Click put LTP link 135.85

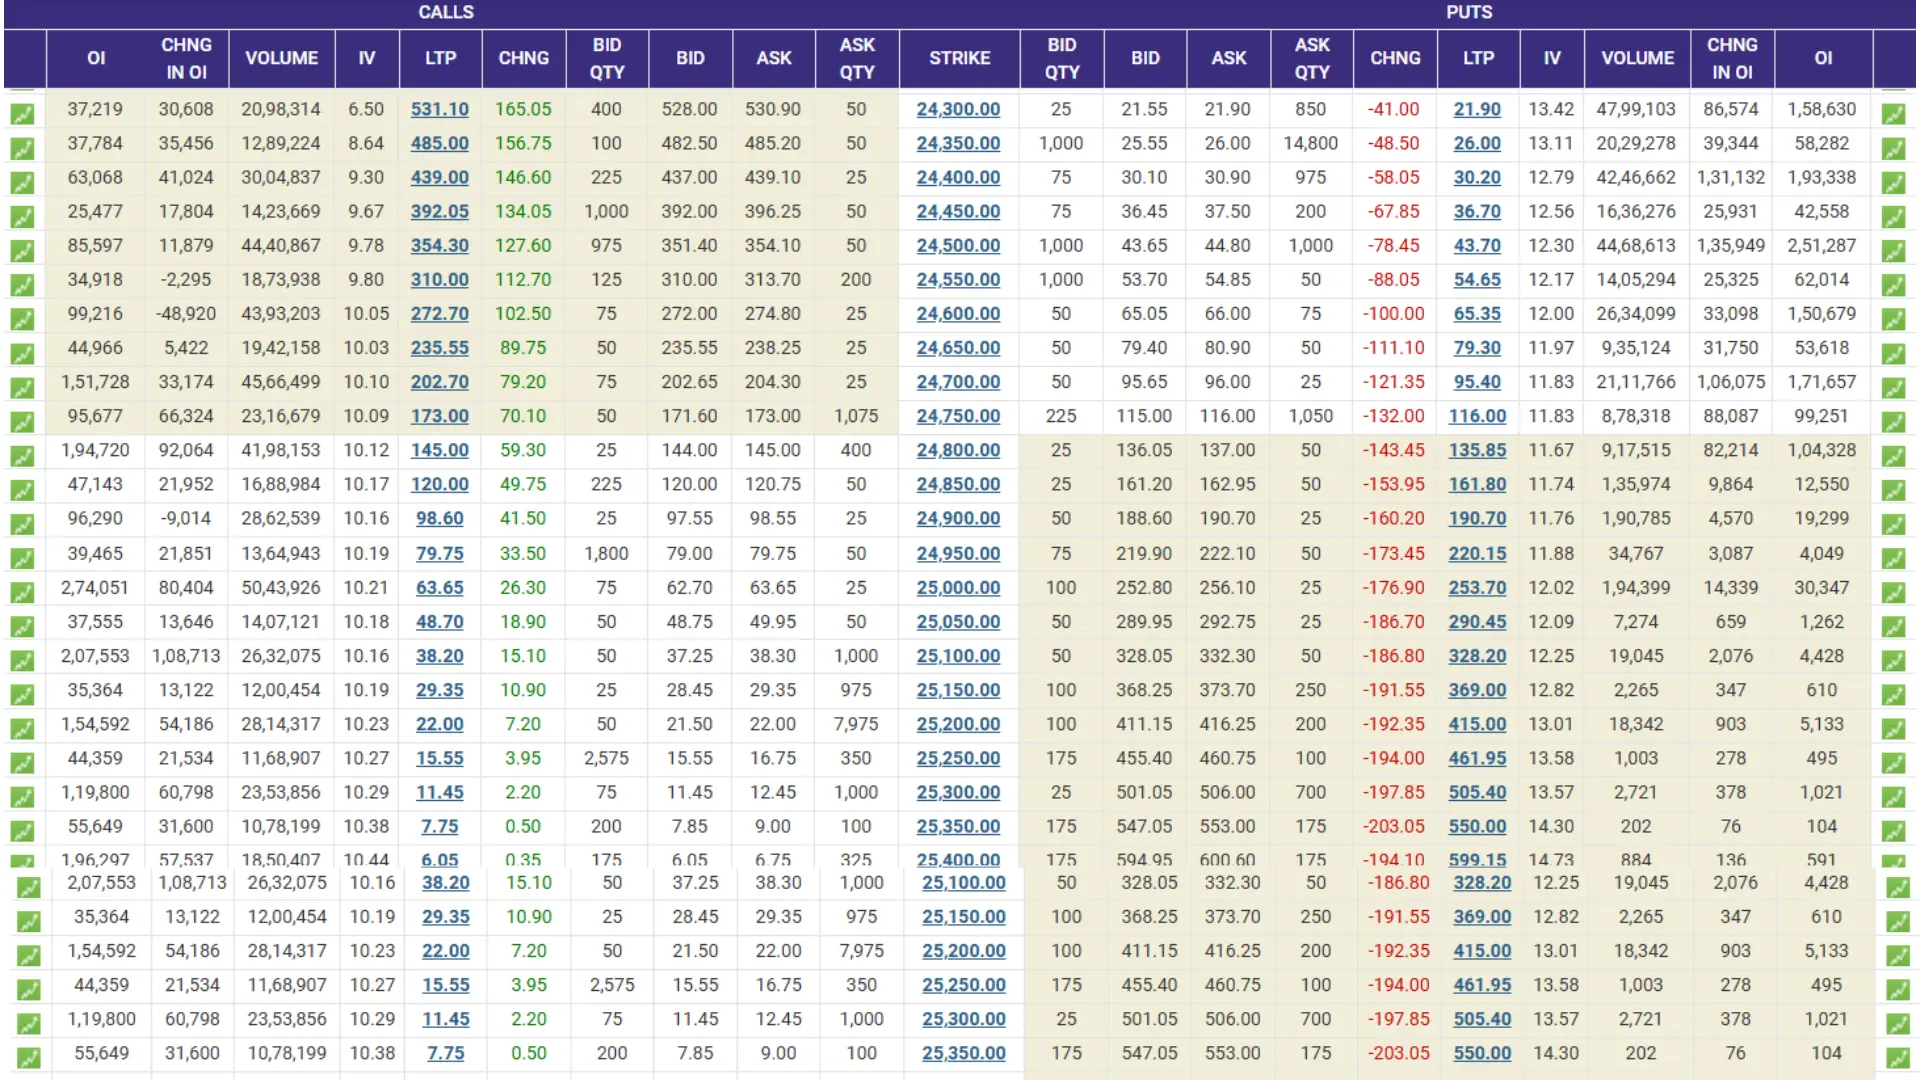point(1477,450)
